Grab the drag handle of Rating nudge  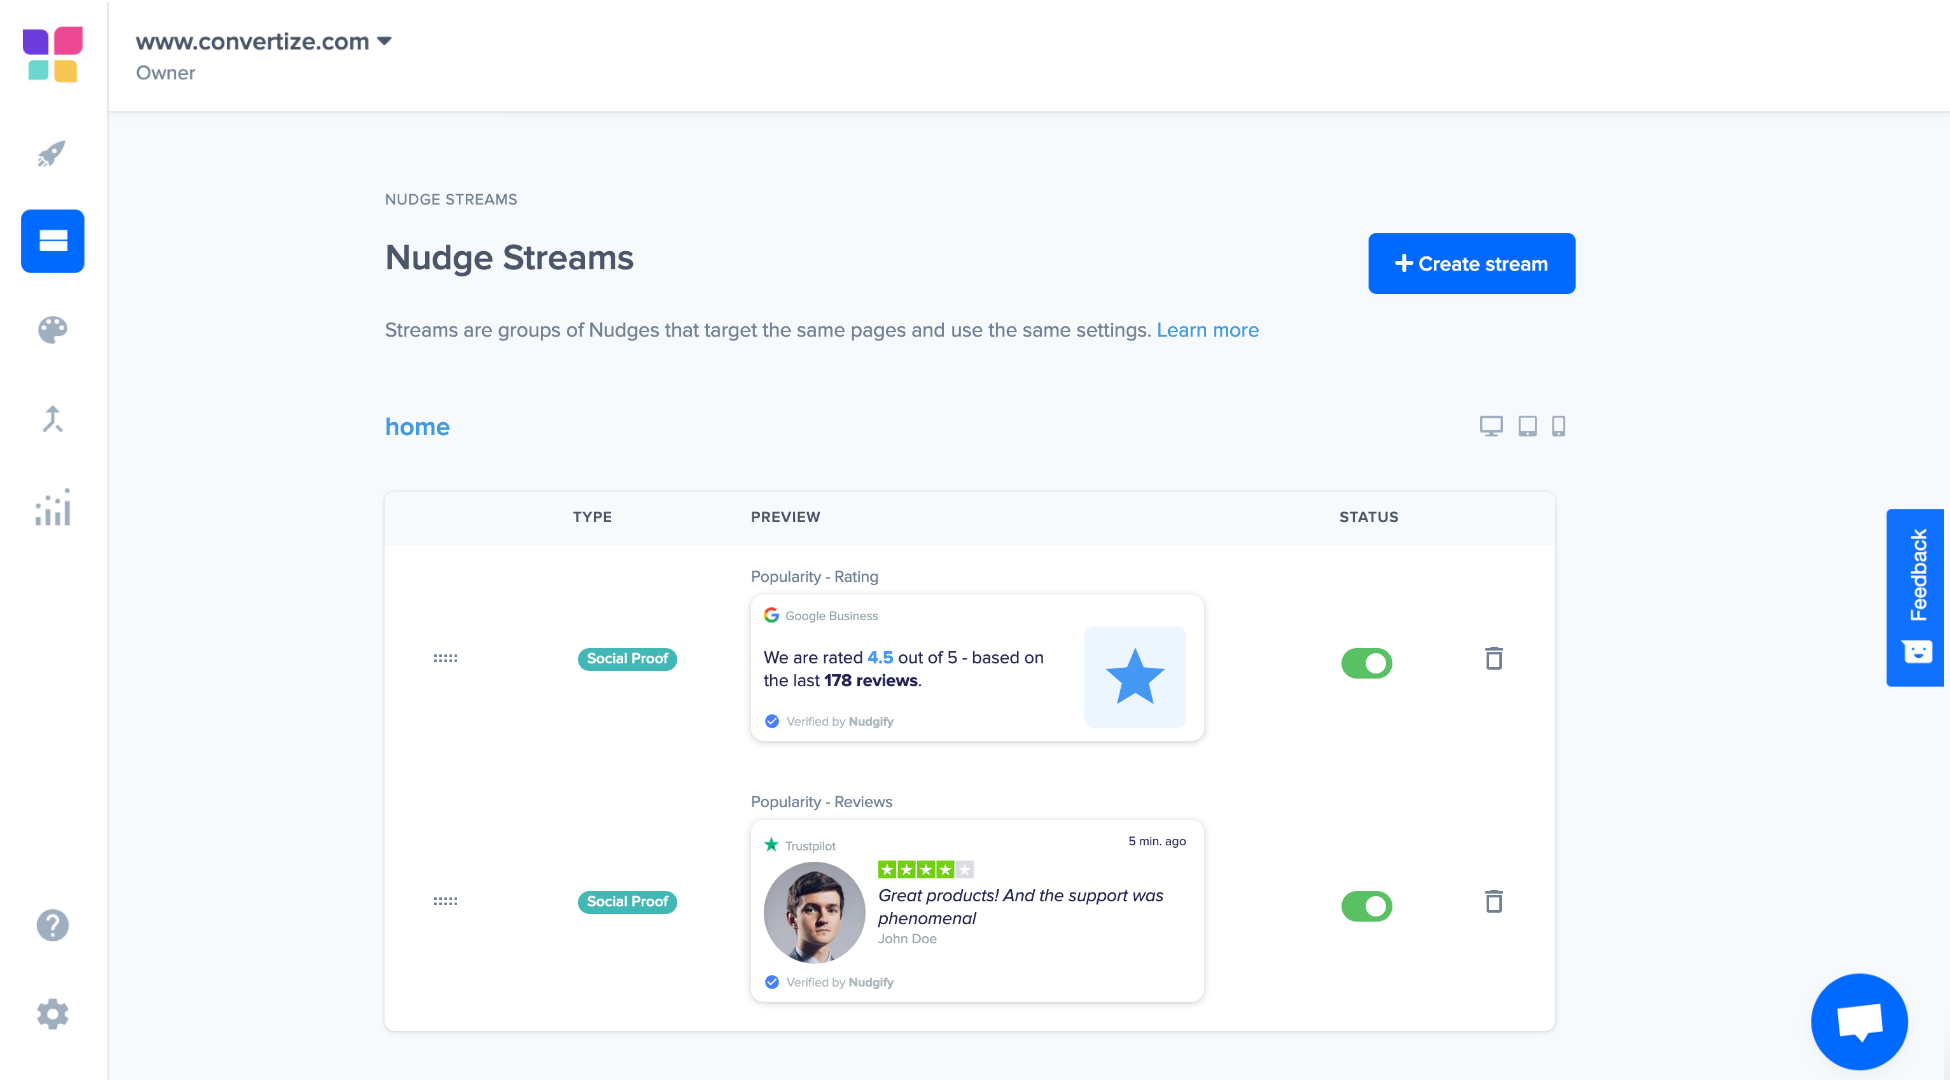[x=445, y=658]
